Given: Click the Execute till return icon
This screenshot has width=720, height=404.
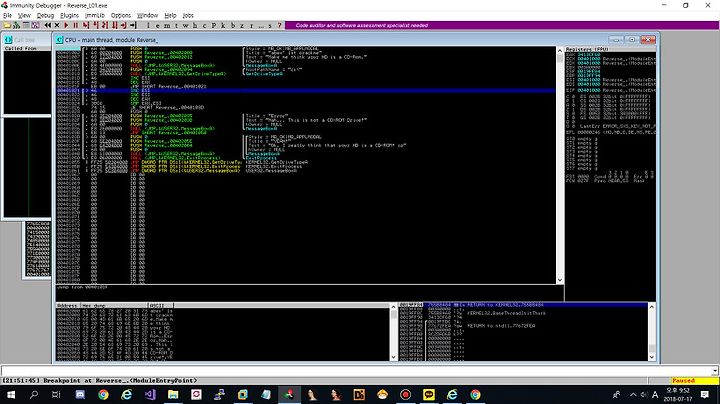Looking at the screenshot, I should [x=124, y=25].
